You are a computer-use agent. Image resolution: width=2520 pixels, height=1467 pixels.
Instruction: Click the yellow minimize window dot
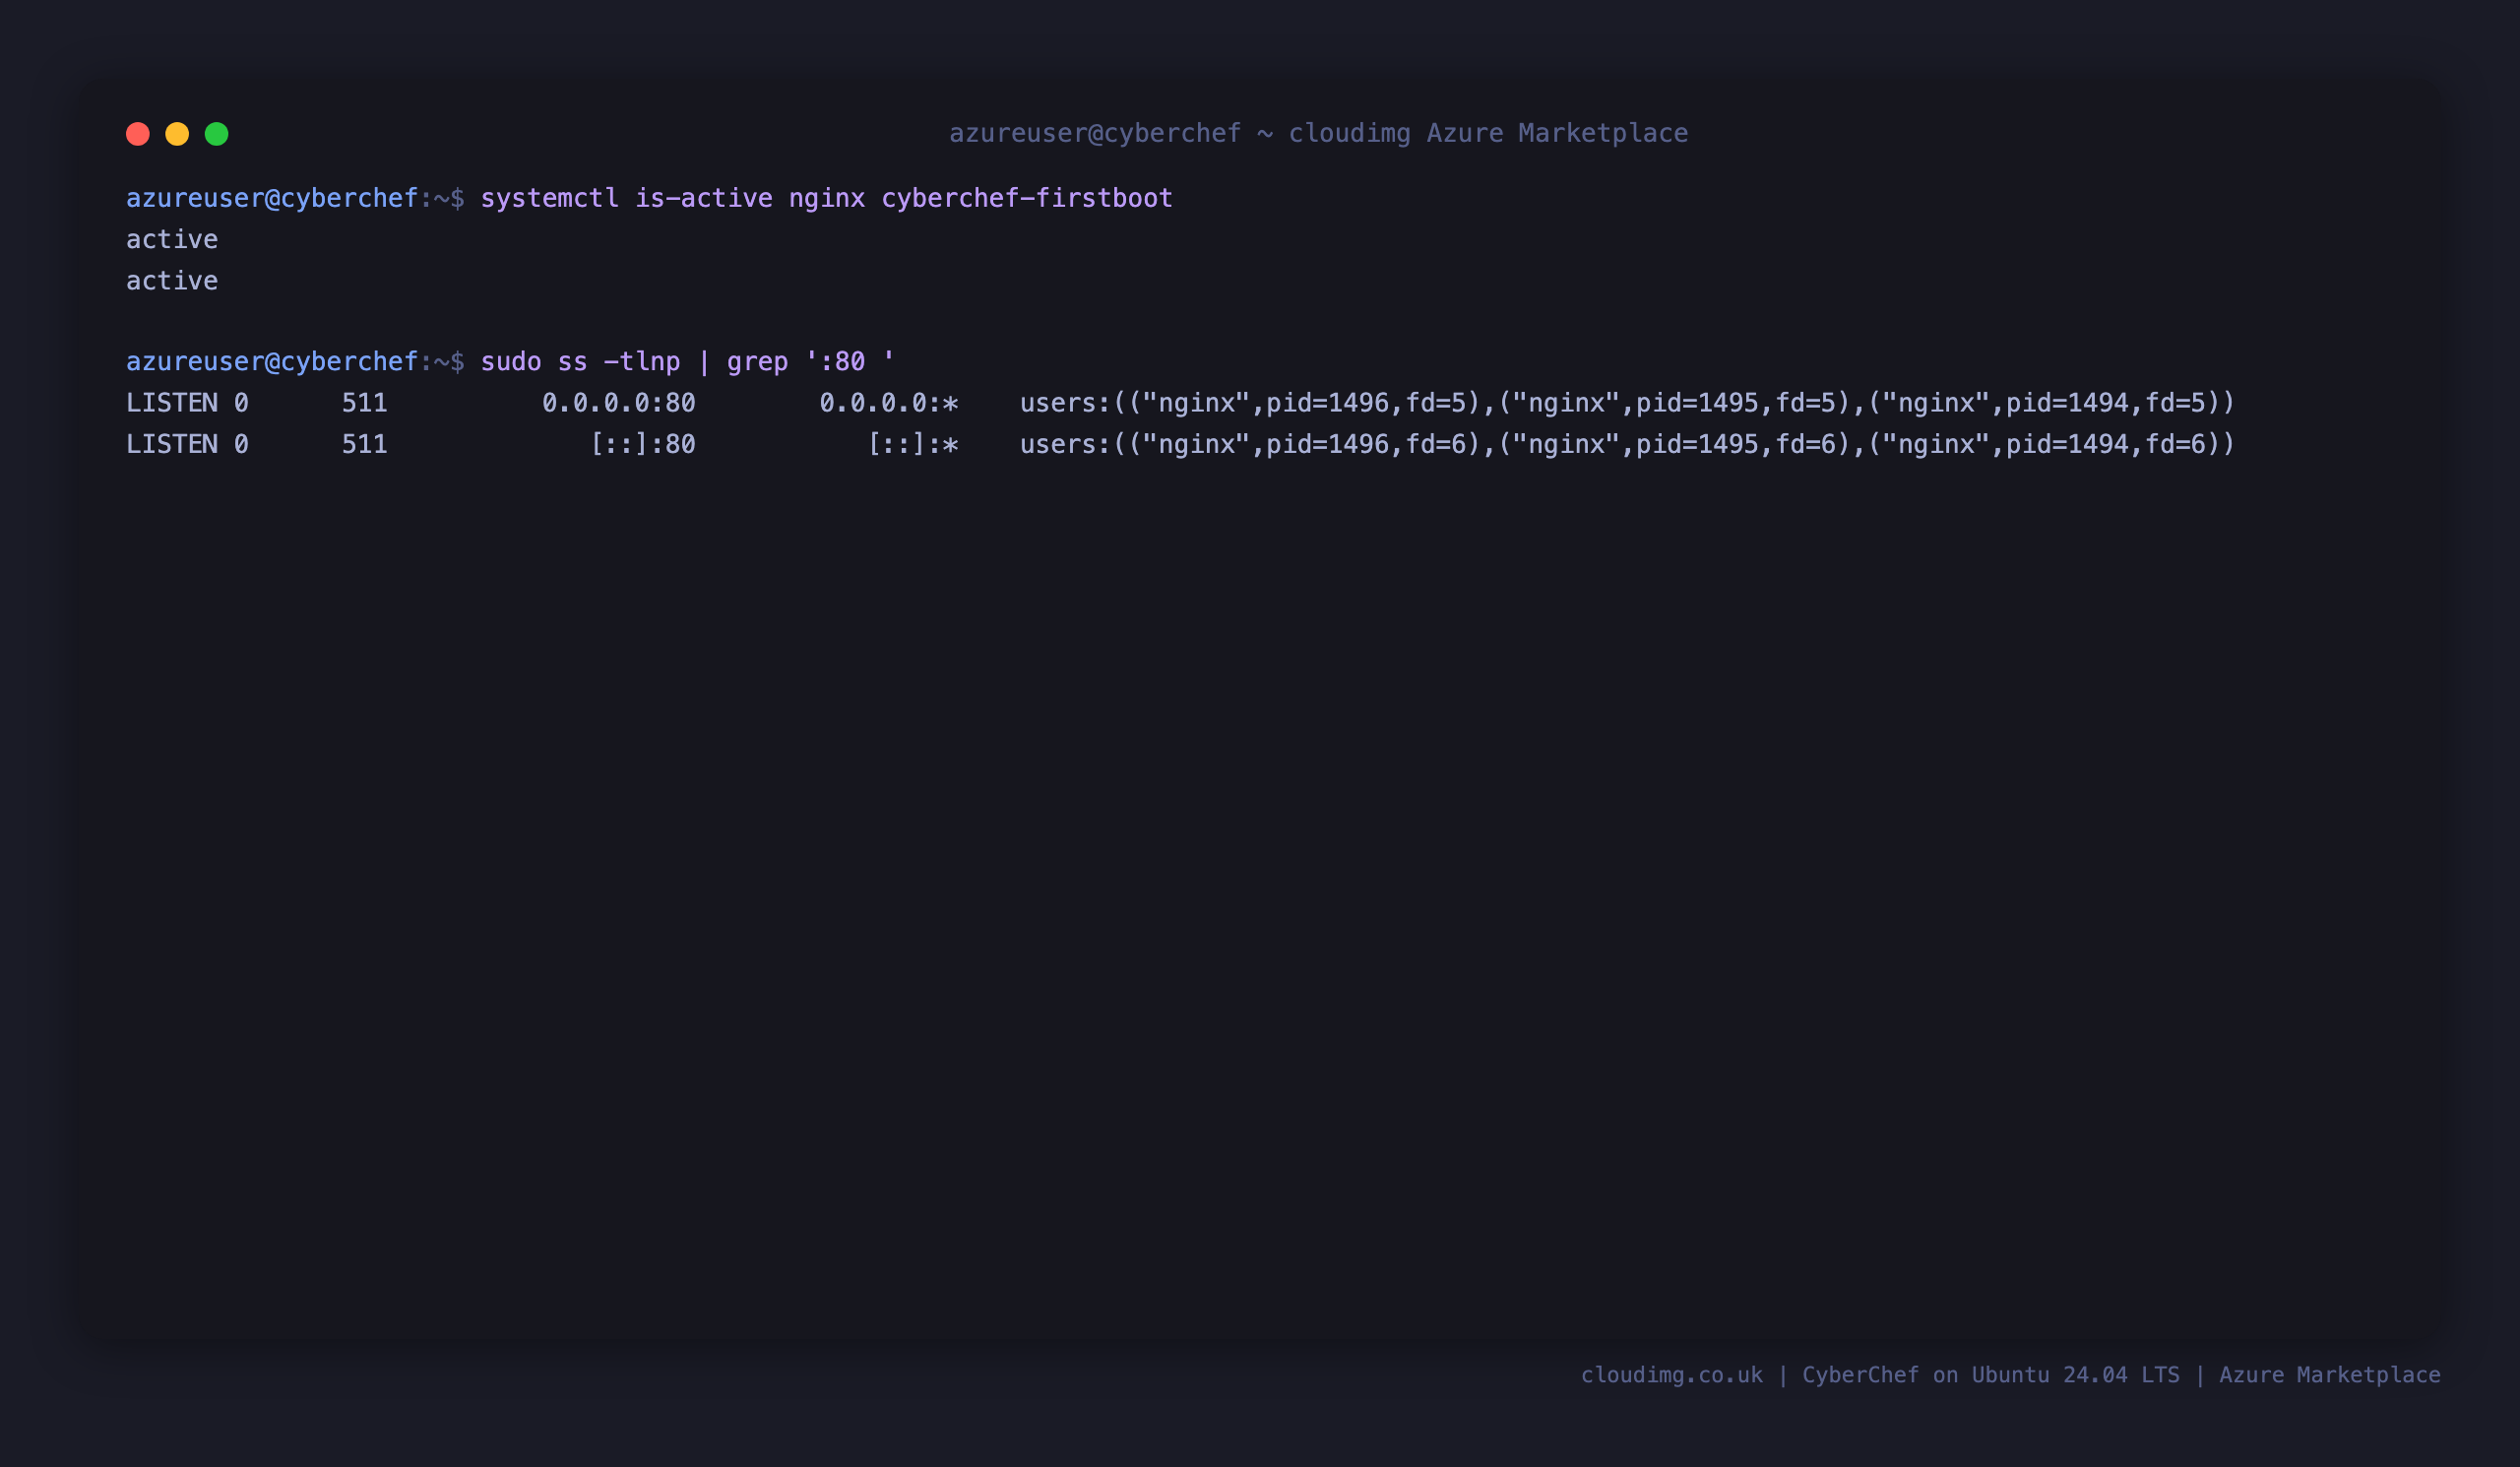tap(177, 134)
